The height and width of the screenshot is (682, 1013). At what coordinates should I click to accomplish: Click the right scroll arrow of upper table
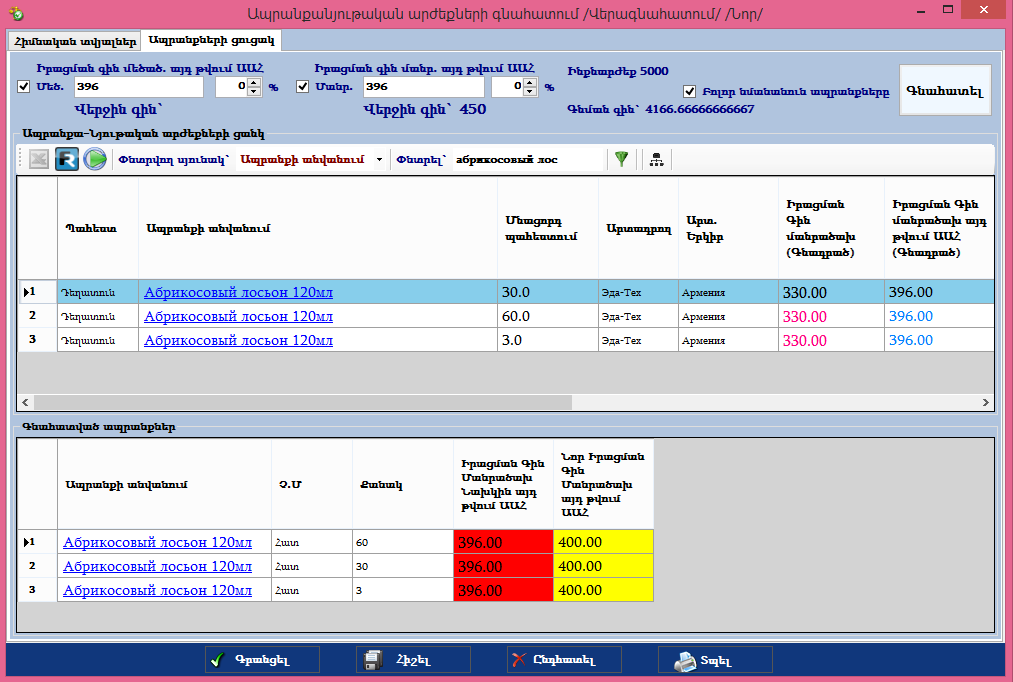(985, 402)
